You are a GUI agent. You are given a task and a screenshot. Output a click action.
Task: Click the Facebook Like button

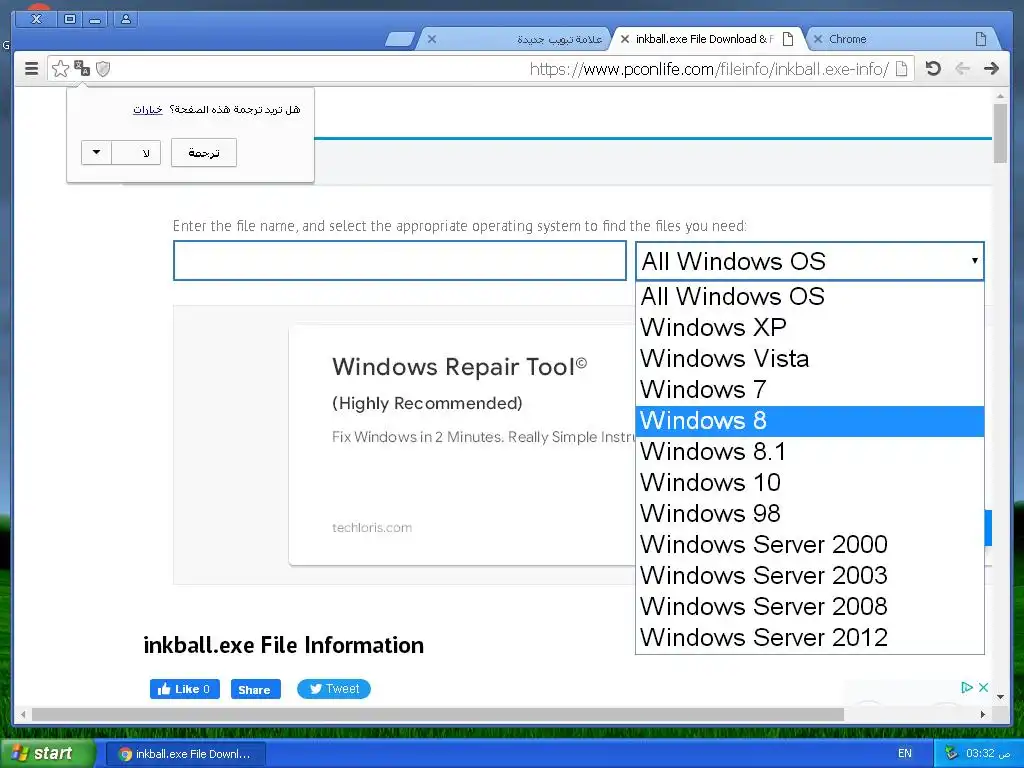[185, 689]
